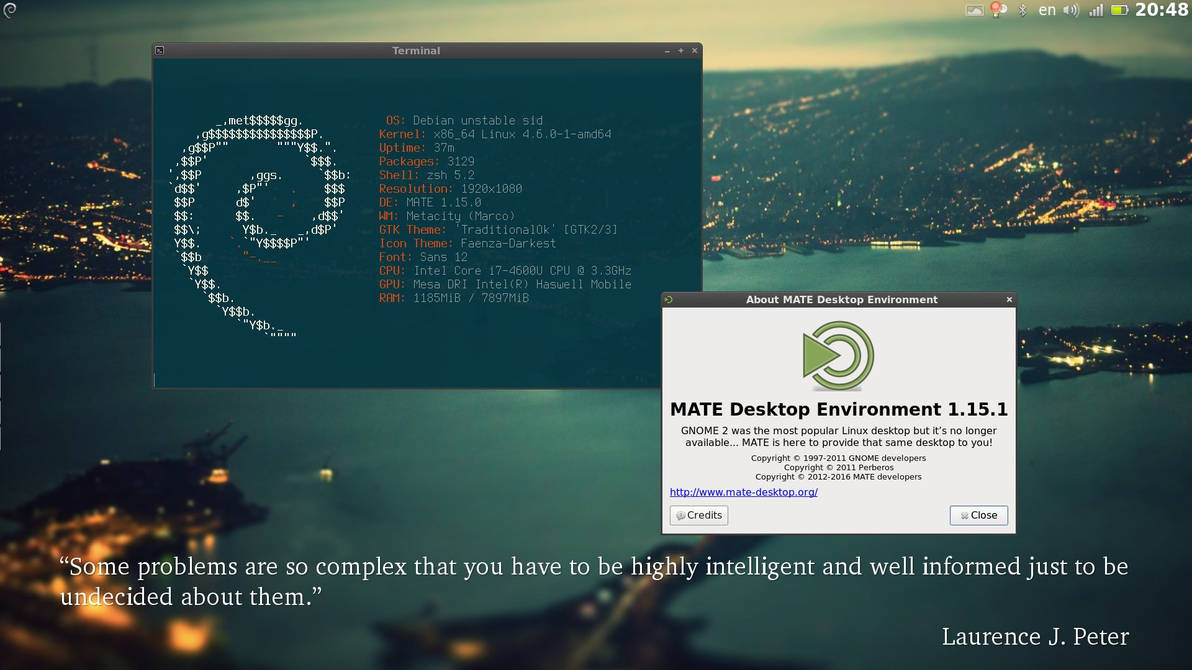The image size is (1192, 670).
Task: Click the 'Icon Theme: Faenza-Darkest' line
Action: click(x=468, y=243)
